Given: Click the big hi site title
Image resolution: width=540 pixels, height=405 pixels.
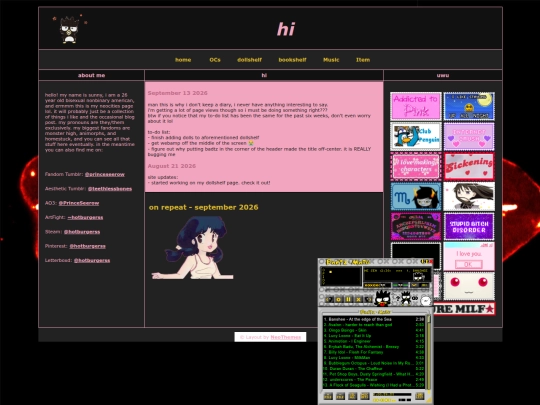Looking at the screenshot, I should (286, 29).
